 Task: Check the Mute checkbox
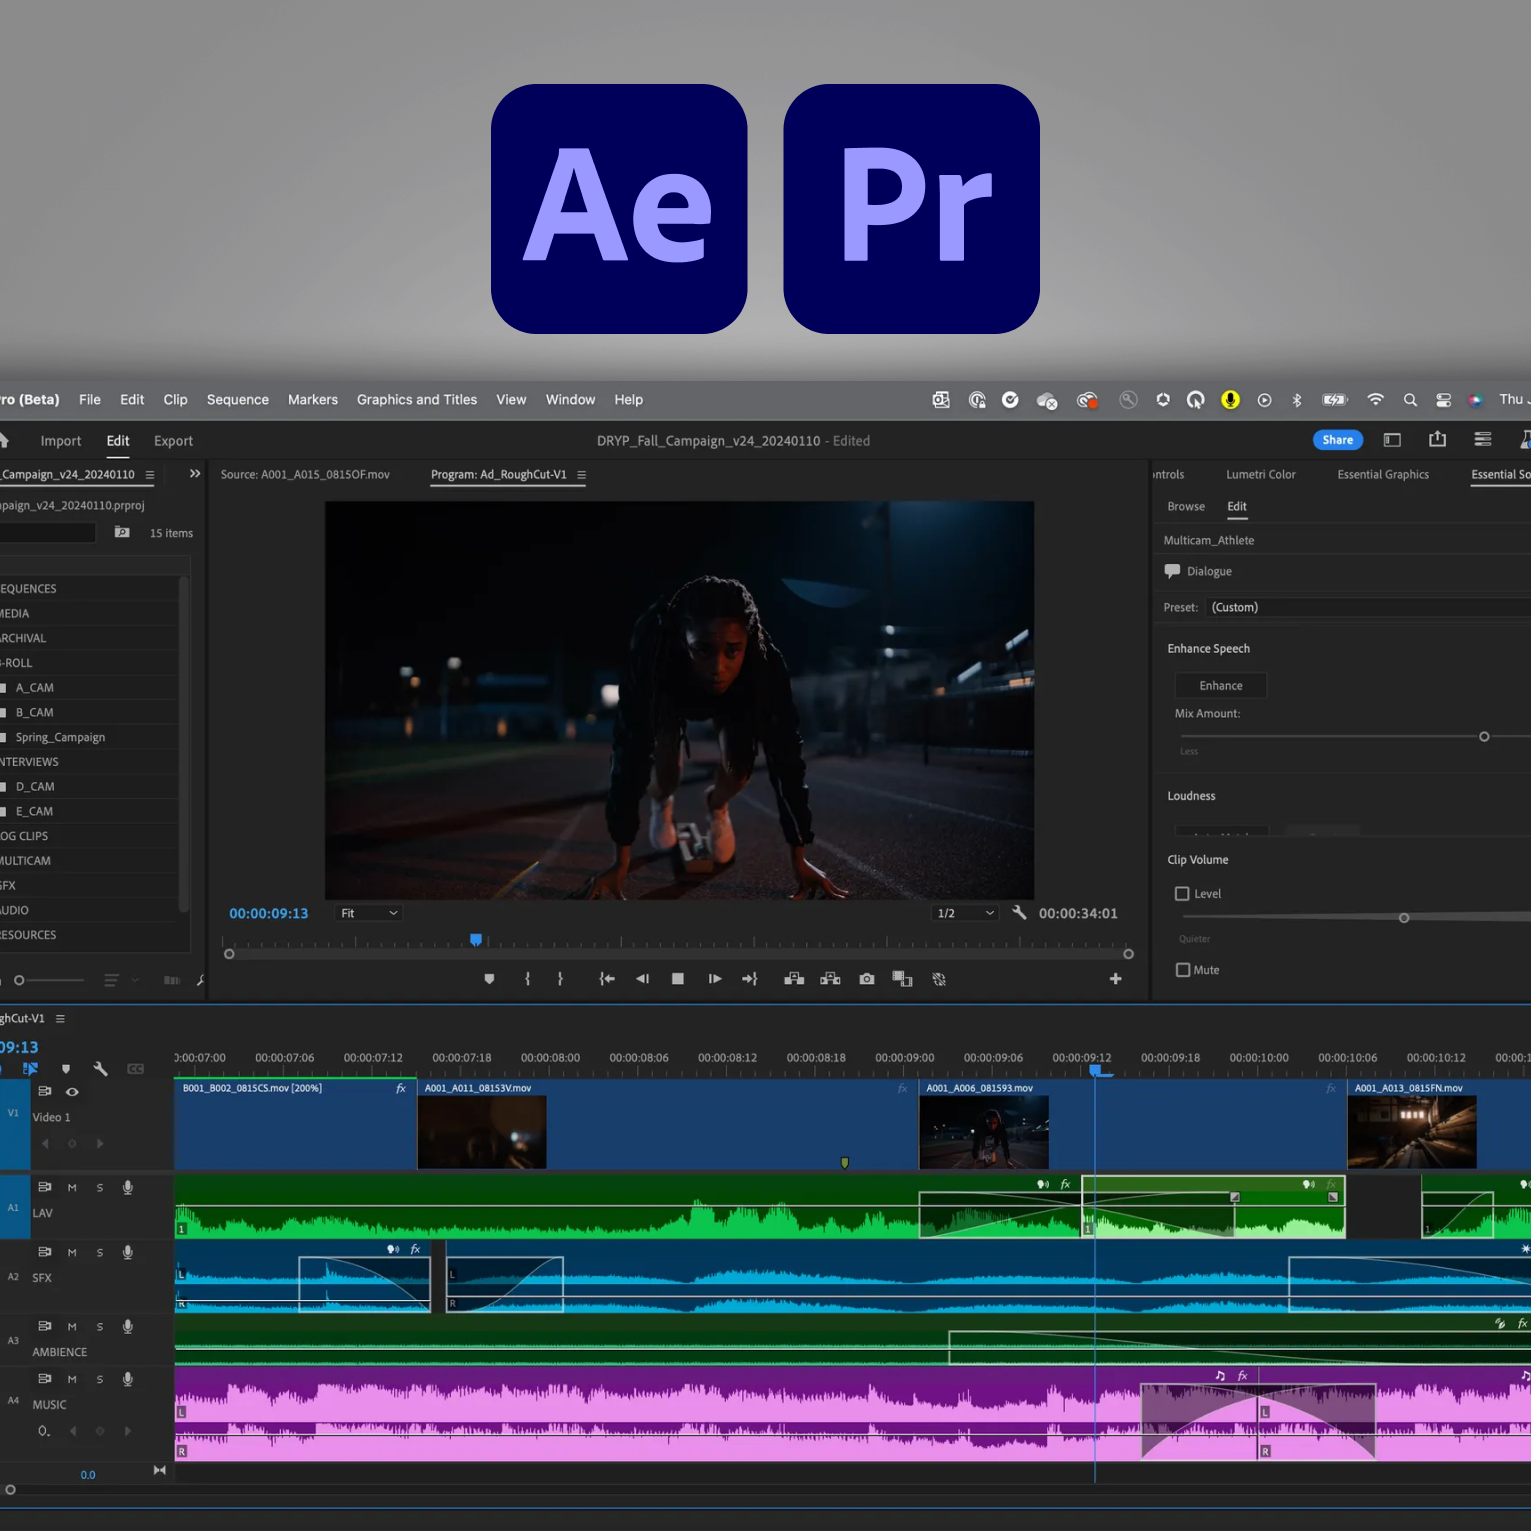[1183, 970]
